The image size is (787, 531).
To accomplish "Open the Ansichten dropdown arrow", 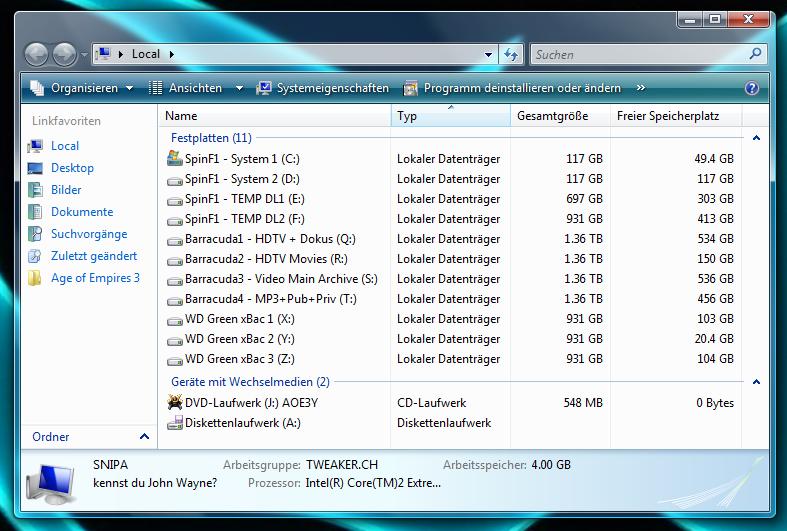I will click(x=239, y=88).
